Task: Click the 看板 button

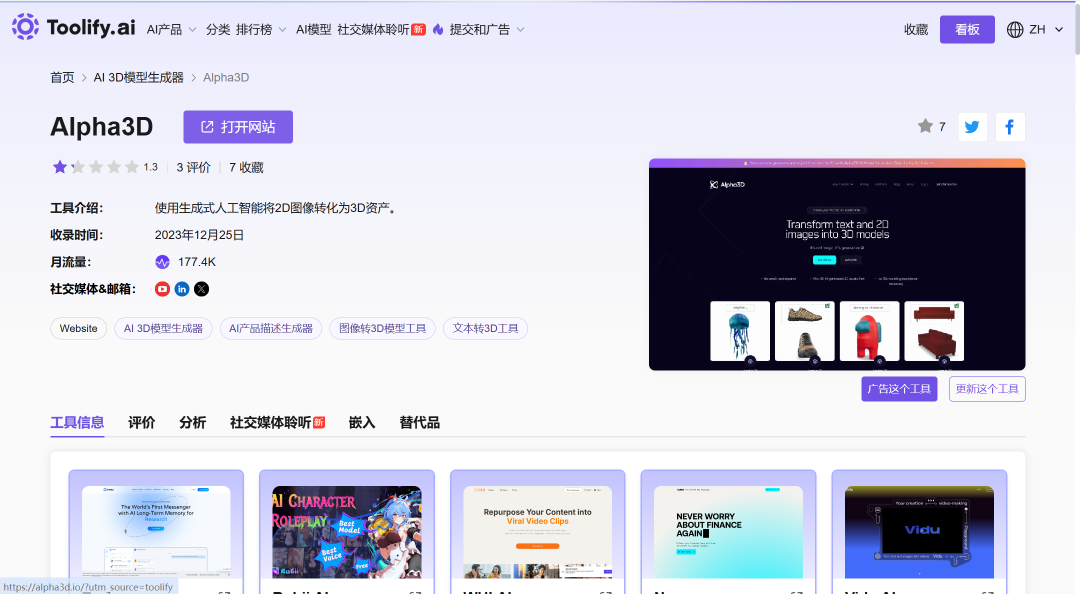Action: 967,30
